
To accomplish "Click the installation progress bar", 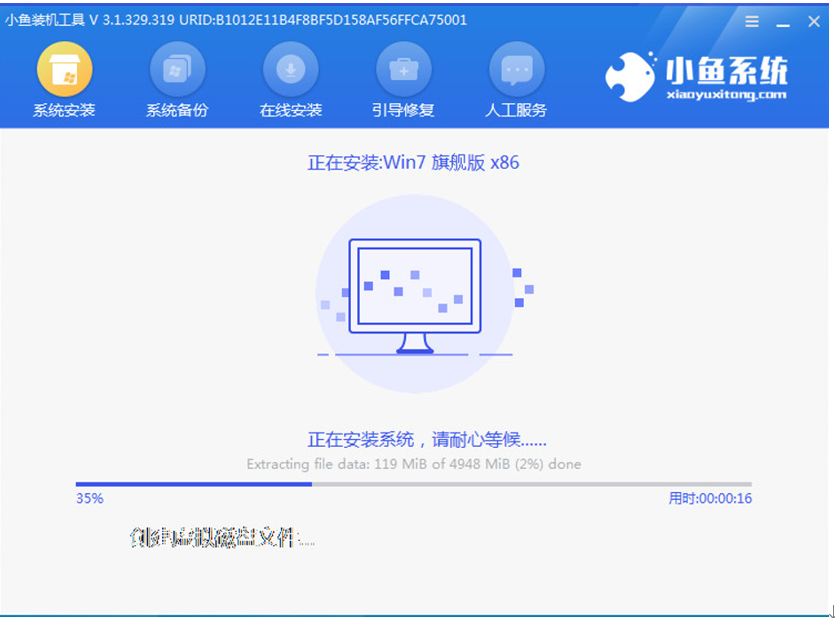I will tap(414, 484).
